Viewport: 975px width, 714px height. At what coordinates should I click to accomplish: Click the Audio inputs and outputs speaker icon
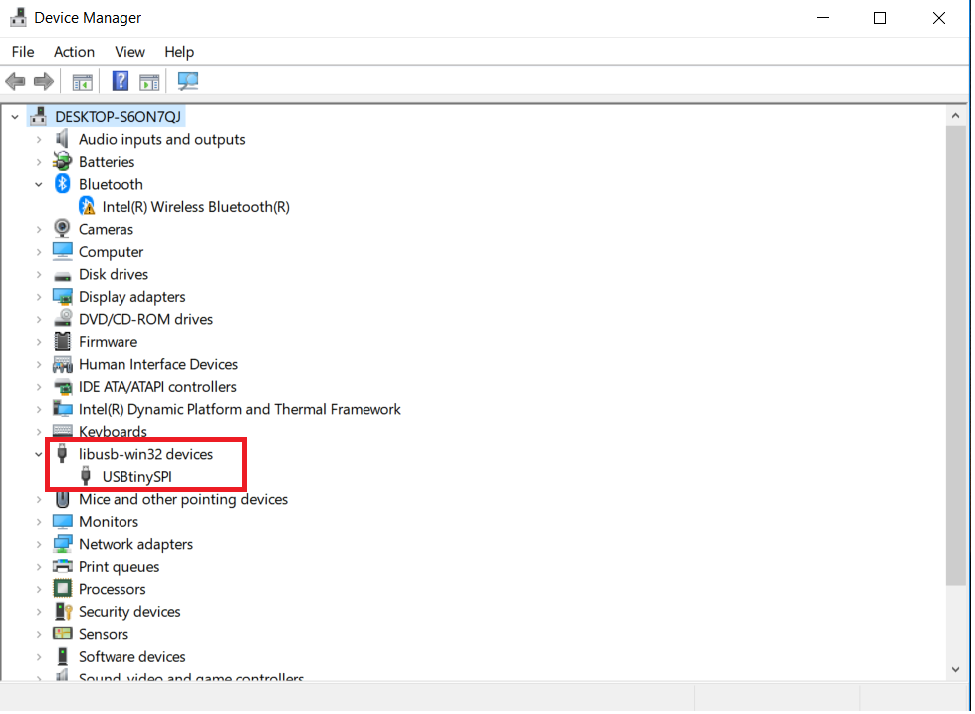pos(62,139)
